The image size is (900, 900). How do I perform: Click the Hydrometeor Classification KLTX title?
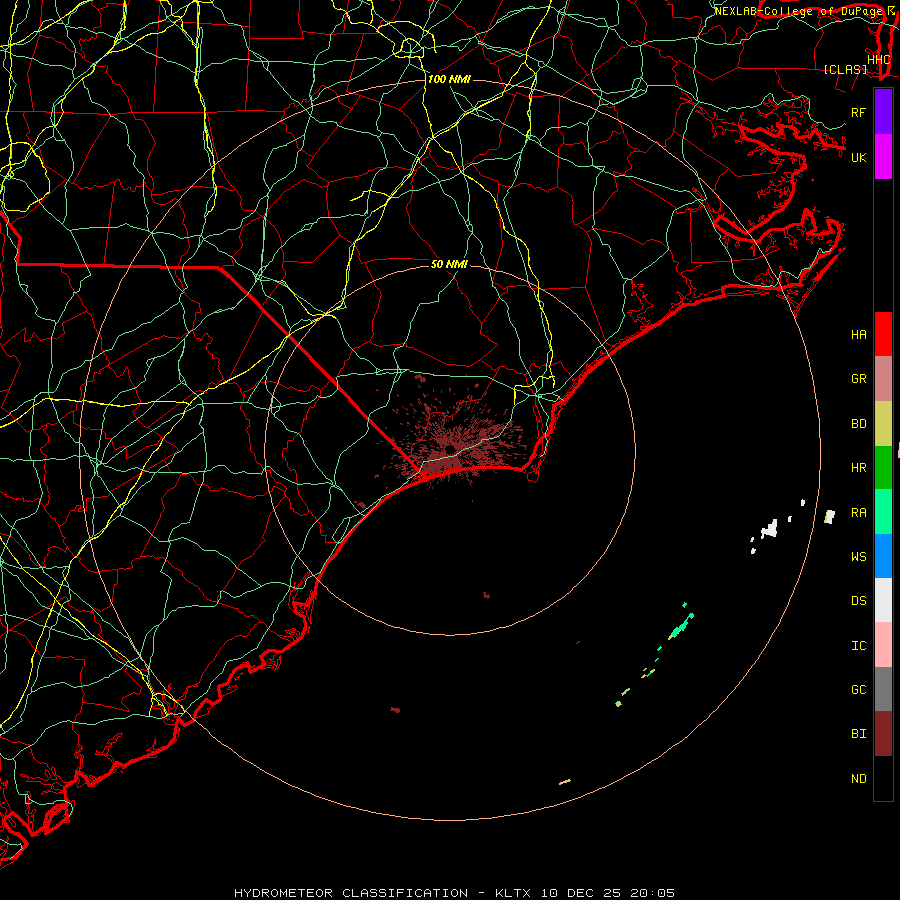[x=454, y=893]
